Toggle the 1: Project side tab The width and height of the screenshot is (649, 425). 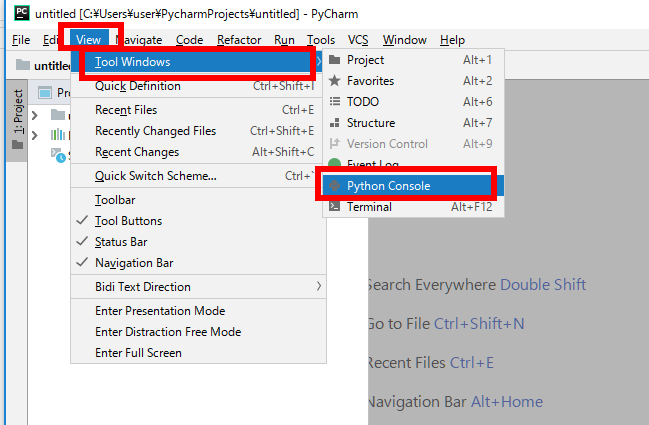[17, 120]
